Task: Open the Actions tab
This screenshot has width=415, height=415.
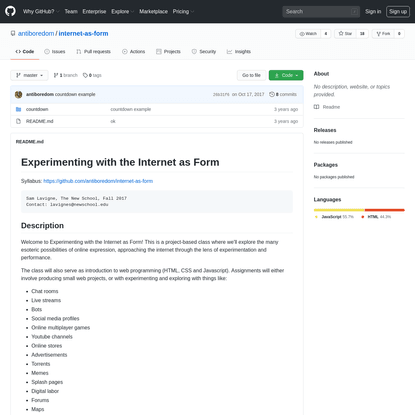Action: (x=133, y=52)
